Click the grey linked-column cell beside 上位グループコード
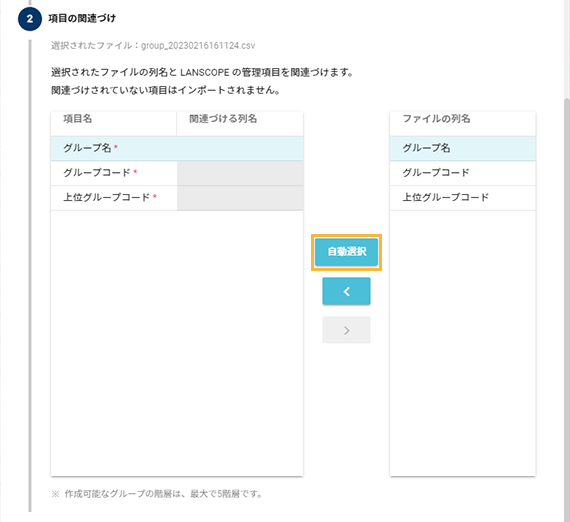Screen dimensions: 570x522 click(x=240, y=198)
